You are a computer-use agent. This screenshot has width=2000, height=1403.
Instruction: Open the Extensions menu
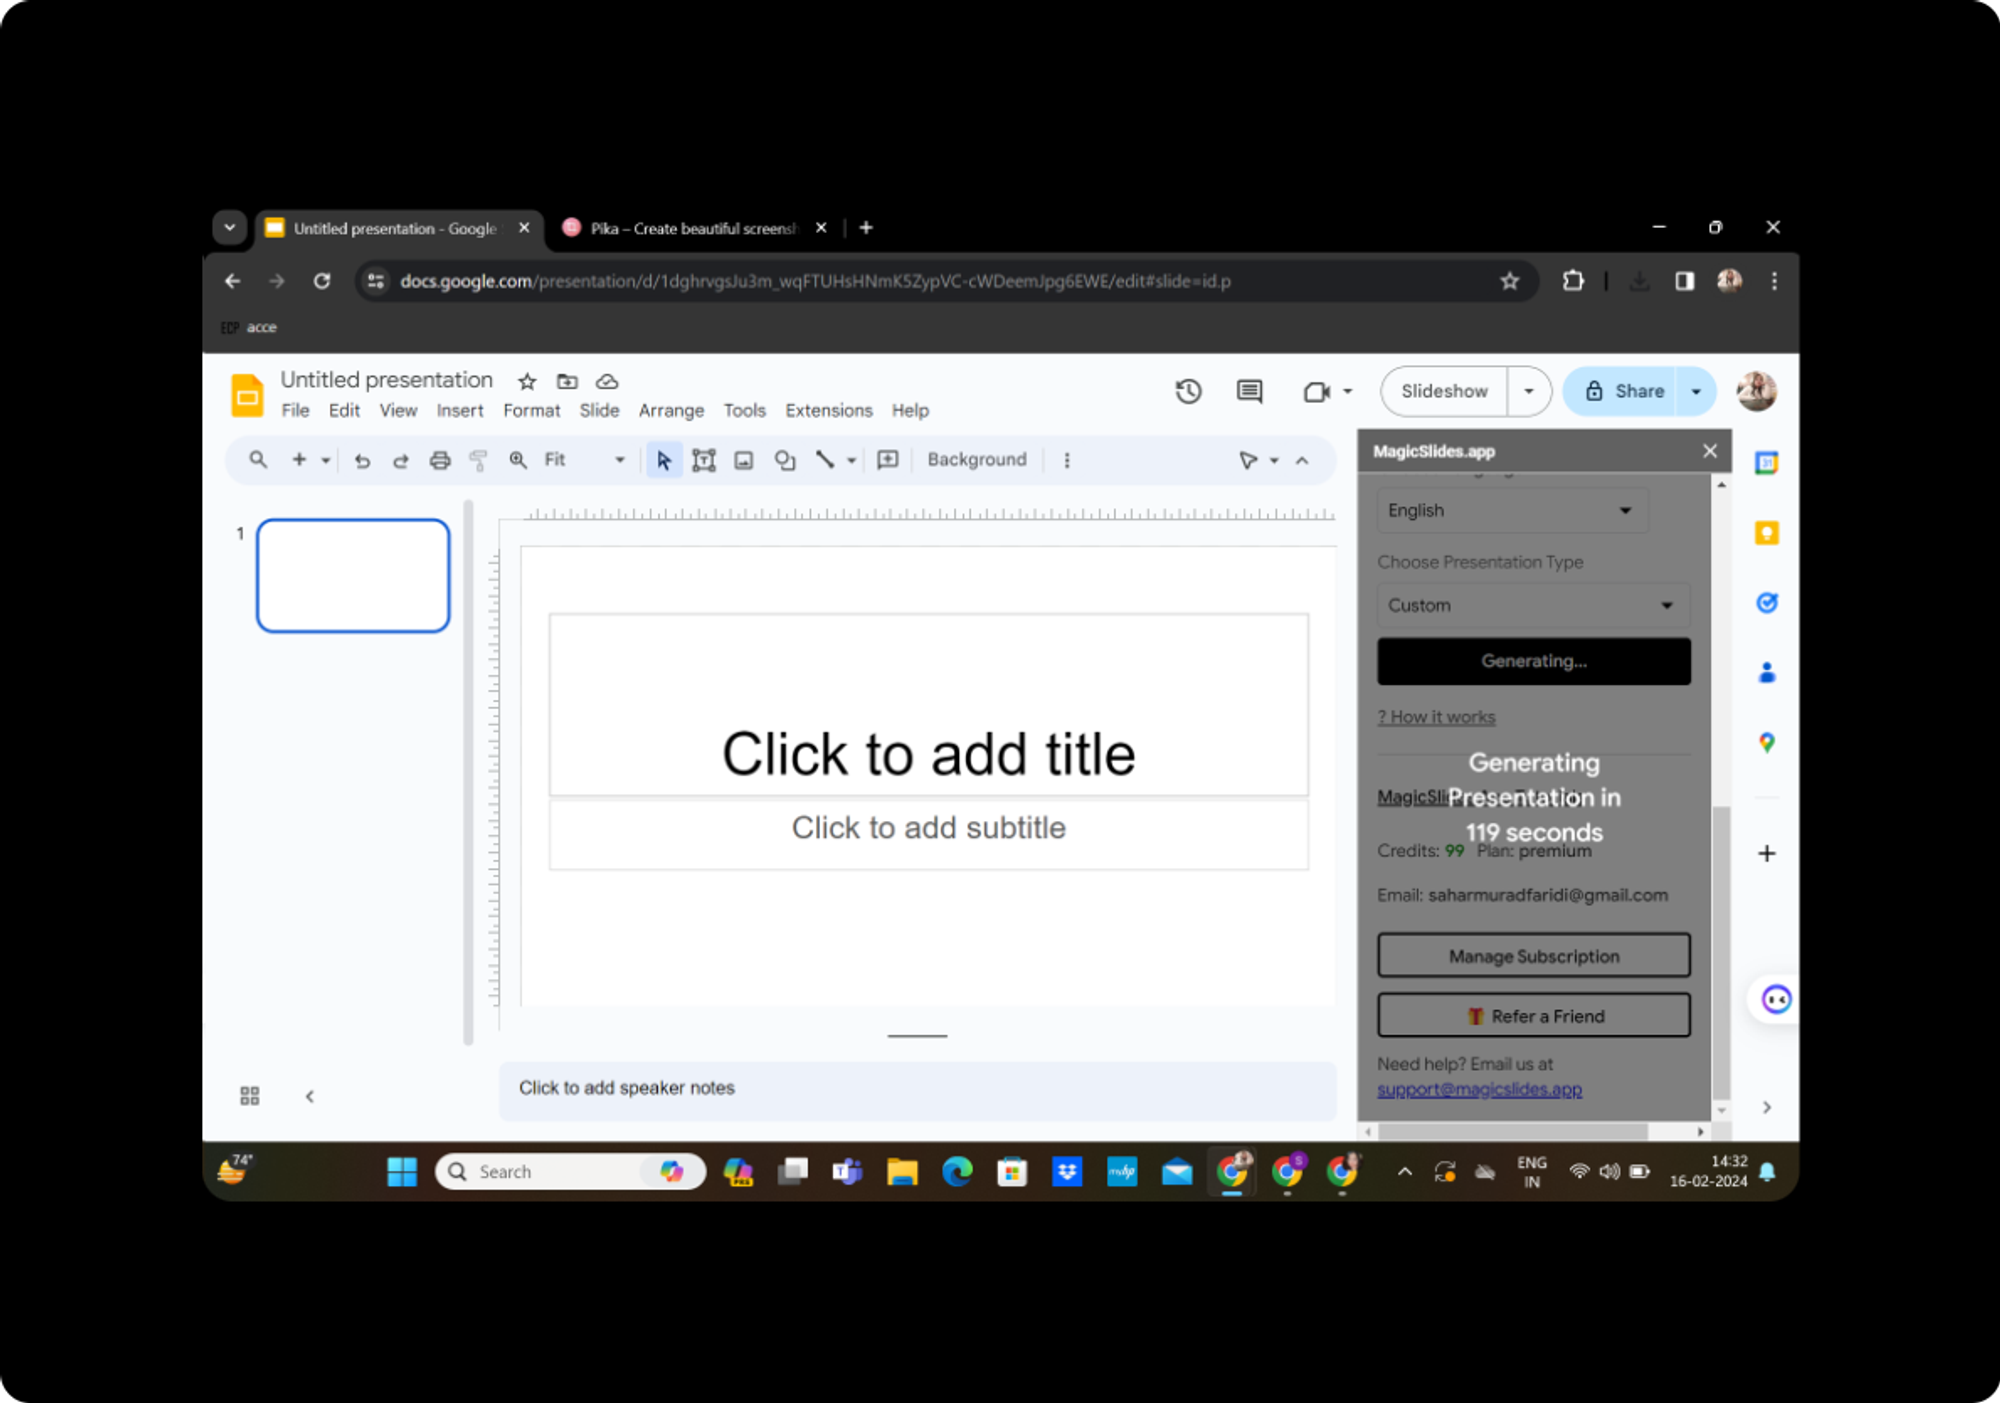pyautogui.click(x=825, y=410)
